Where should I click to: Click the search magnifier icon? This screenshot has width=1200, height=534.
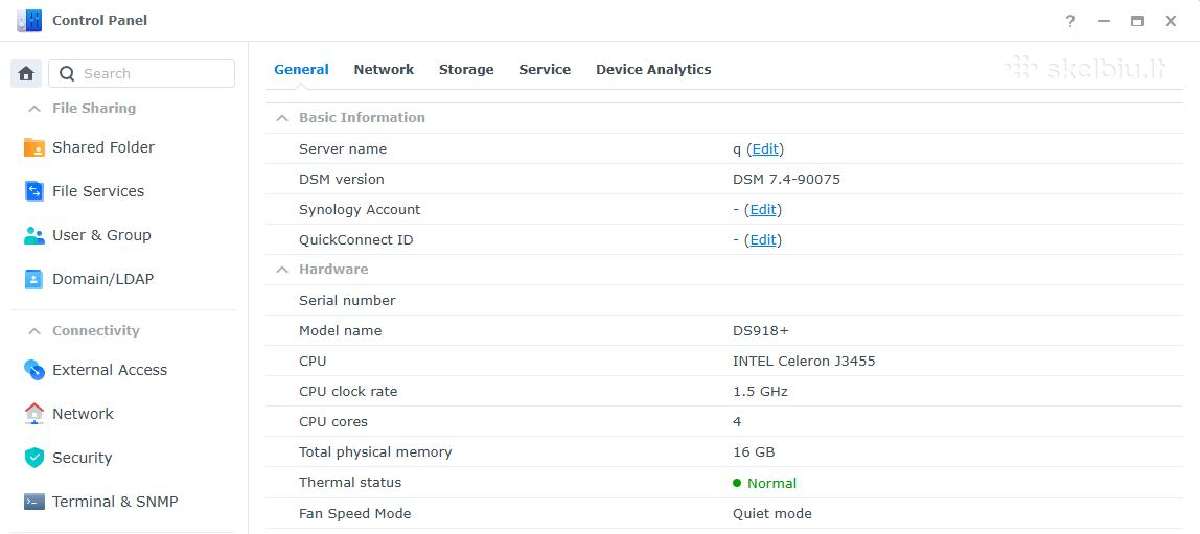pyautogui.click(x=67, y=73)
